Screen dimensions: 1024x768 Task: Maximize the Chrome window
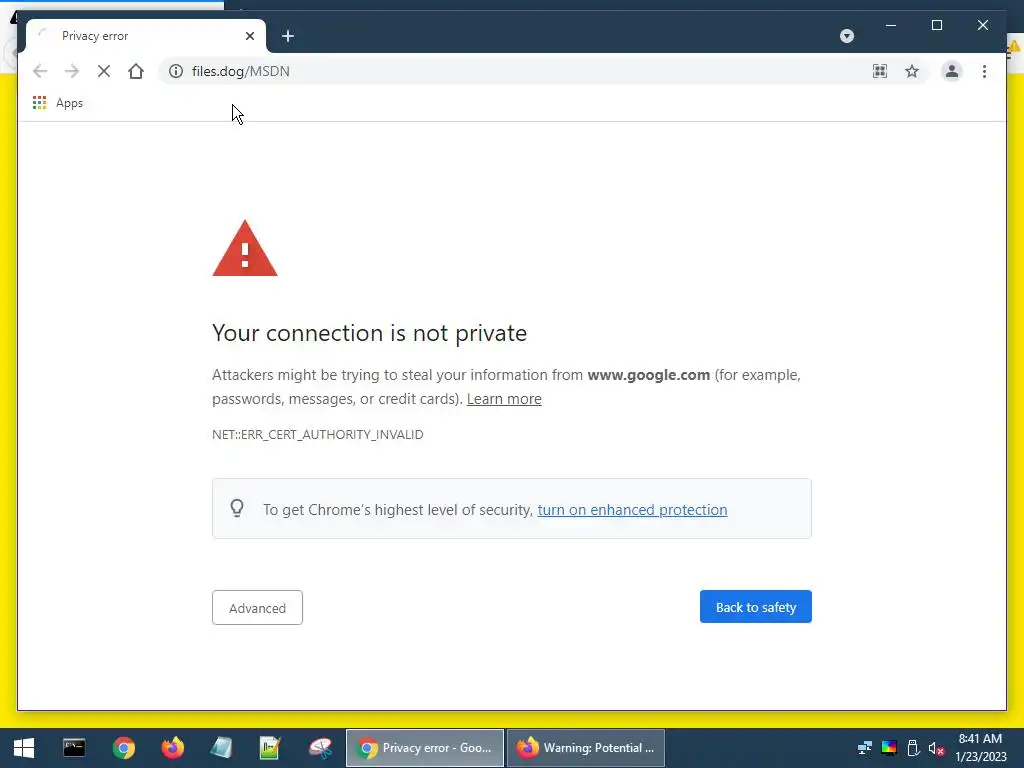coord(936,25)
